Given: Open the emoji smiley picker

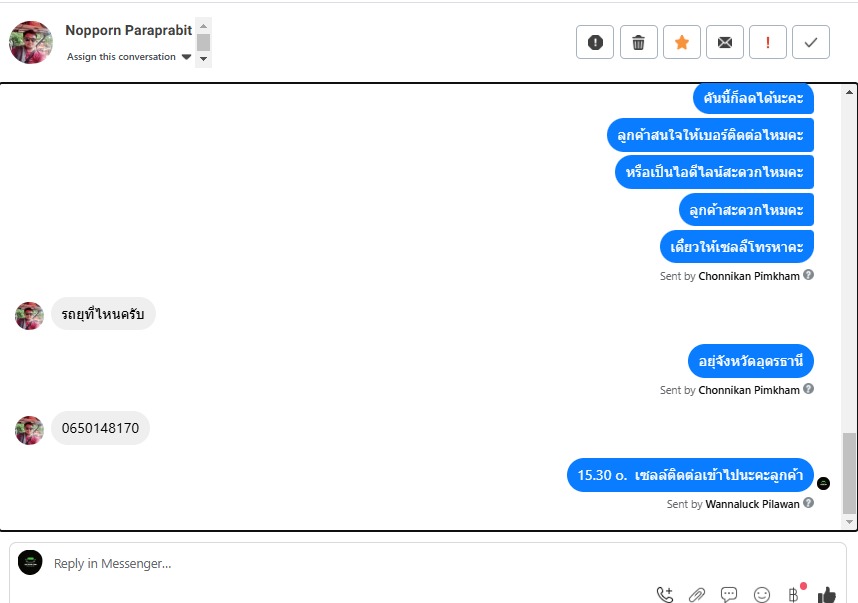Looking at the screenshot, I should (x=762, y=594).
